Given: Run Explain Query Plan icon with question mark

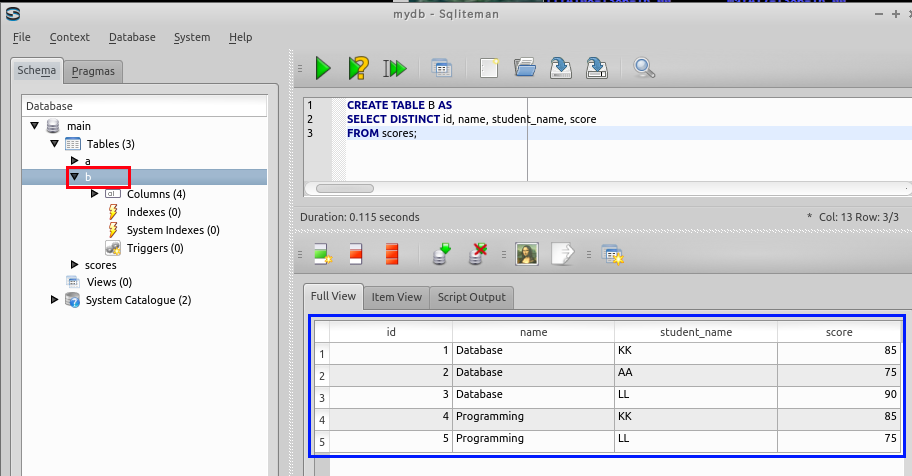Looking at the screenshot, I should click(x=358, y=68).
